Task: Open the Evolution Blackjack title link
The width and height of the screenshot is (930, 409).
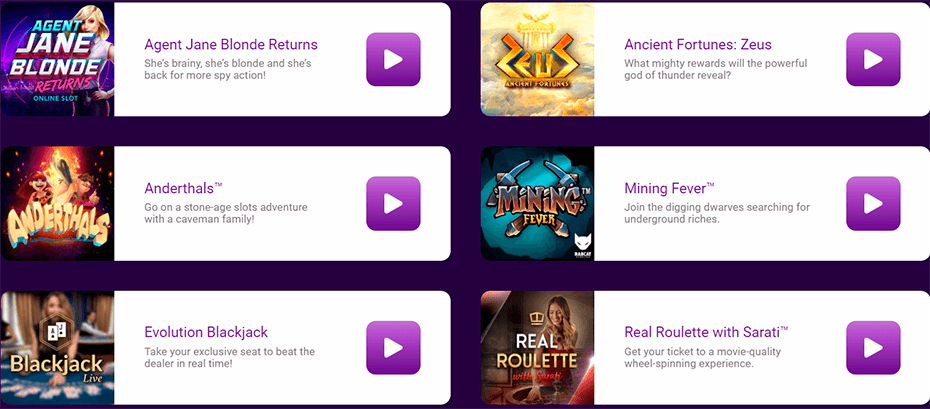Action: click(206, 331)
